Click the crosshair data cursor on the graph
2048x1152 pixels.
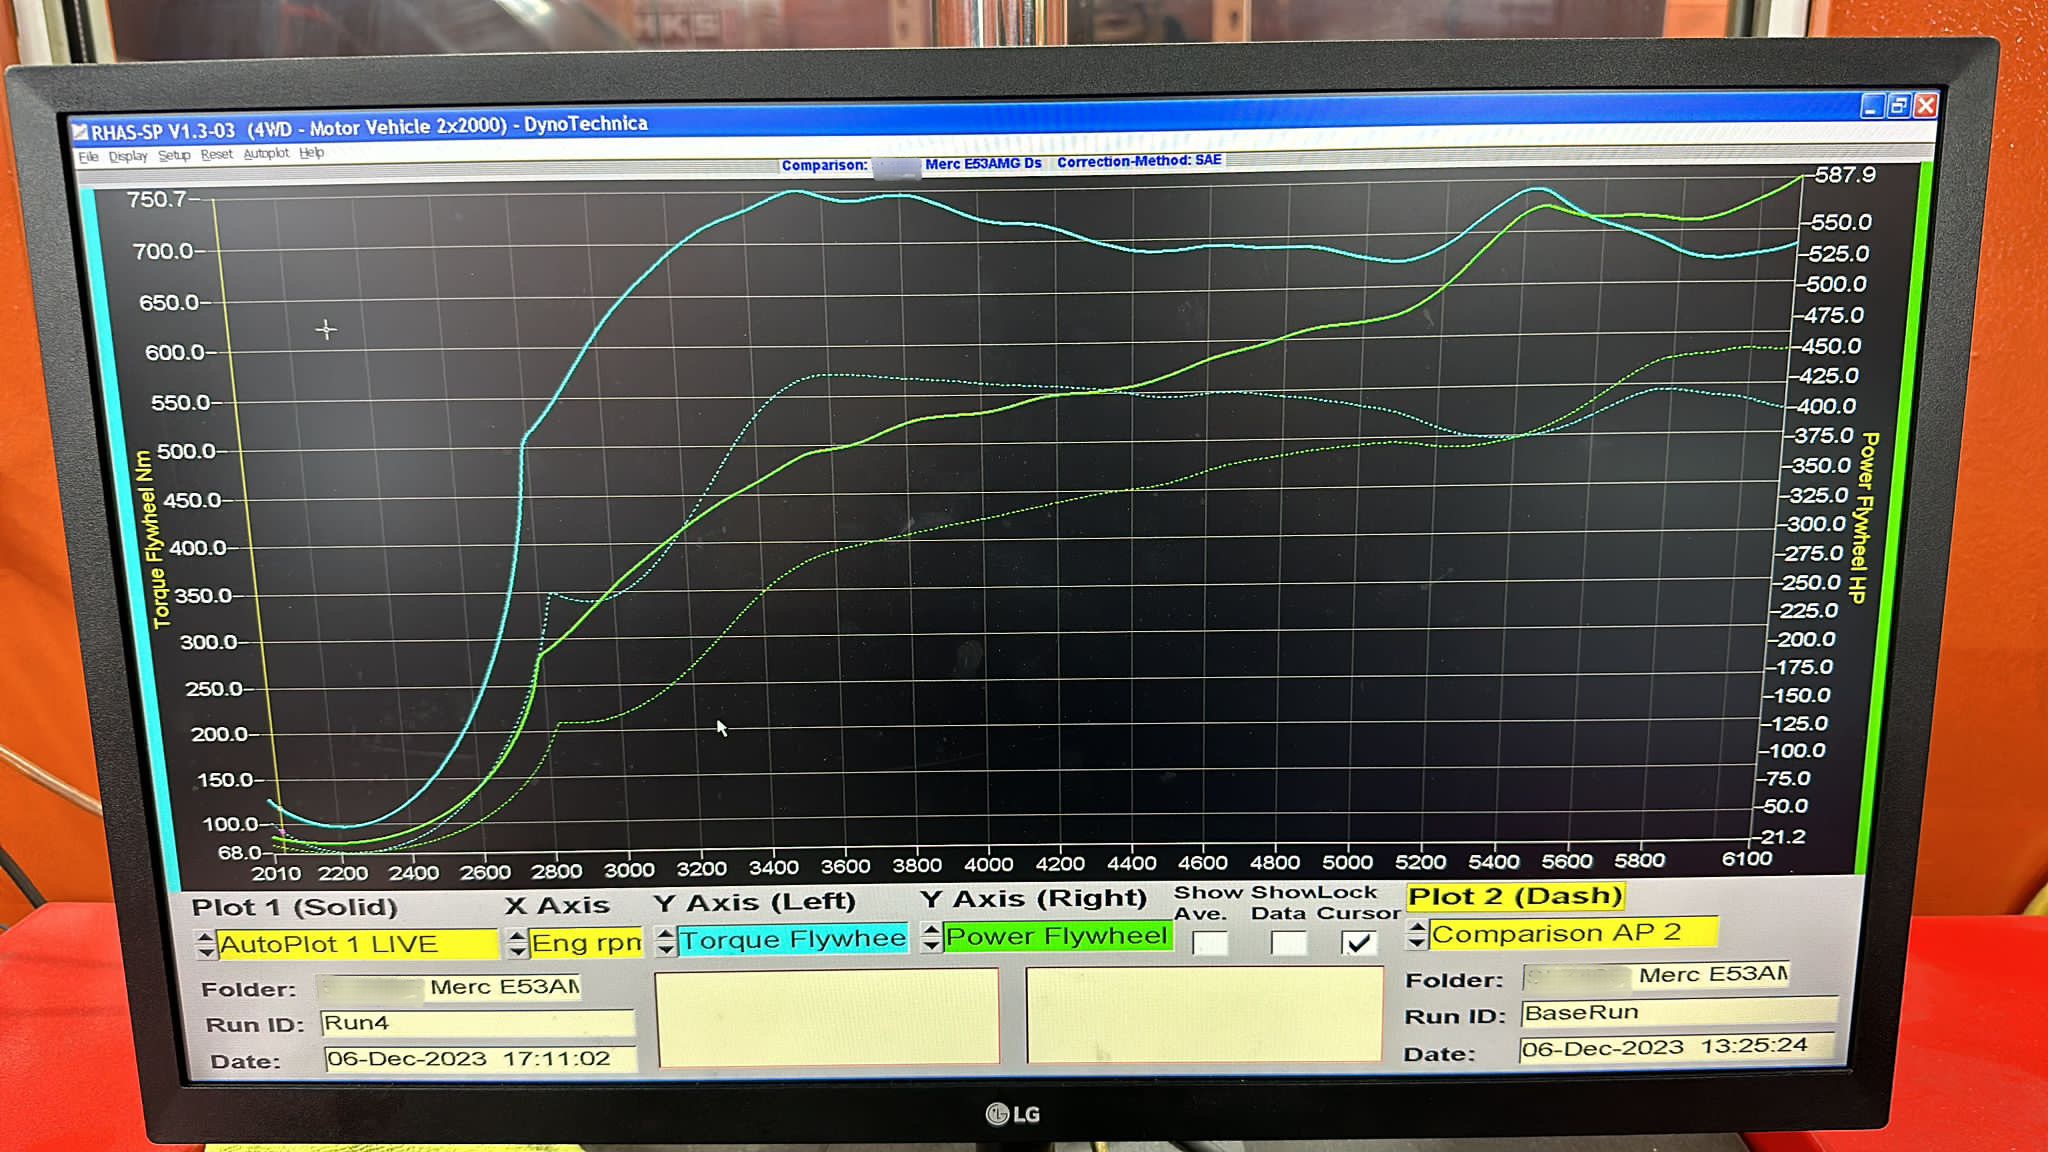point(326,329)
